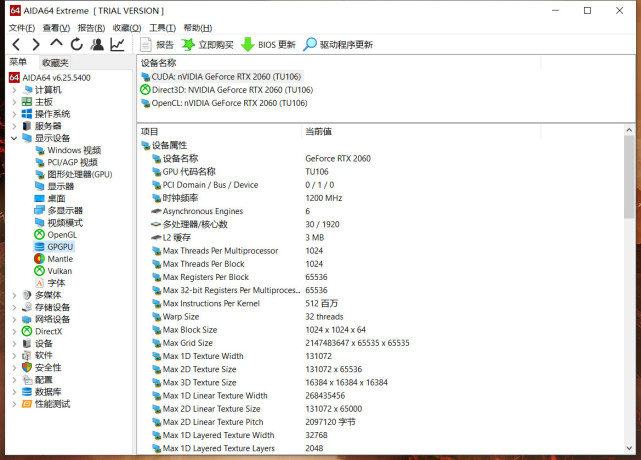The width and height of the screenshot is (641, 460).
Task: Open the 报告(R) menu
Action: click(92, 28)
